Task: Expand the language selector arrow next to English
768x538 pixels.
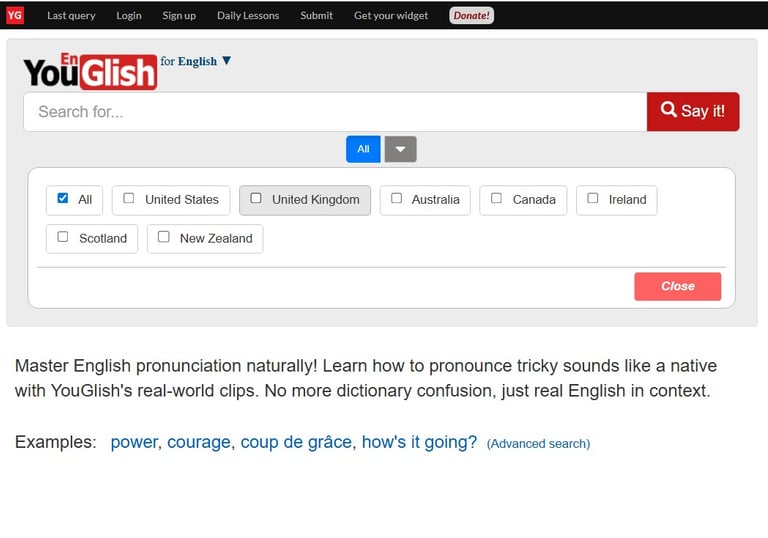Action: click(x=226, y=61)
